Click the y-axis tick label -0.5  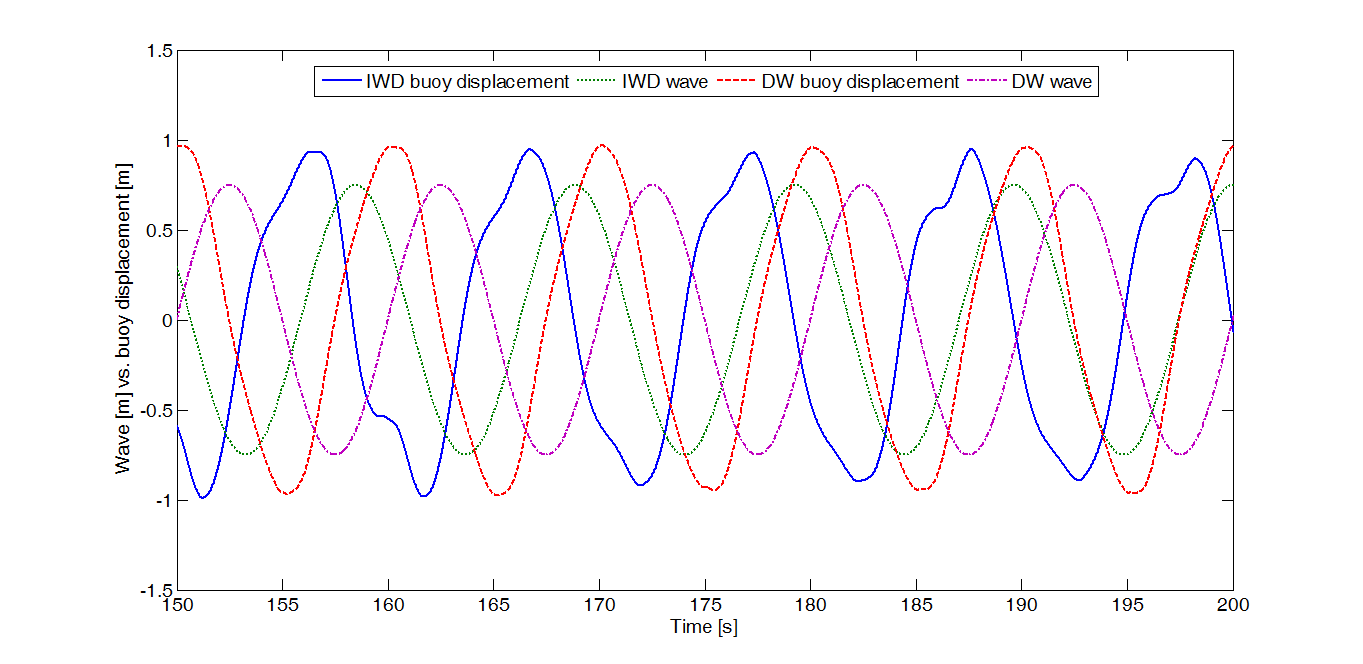coord(156,411)
